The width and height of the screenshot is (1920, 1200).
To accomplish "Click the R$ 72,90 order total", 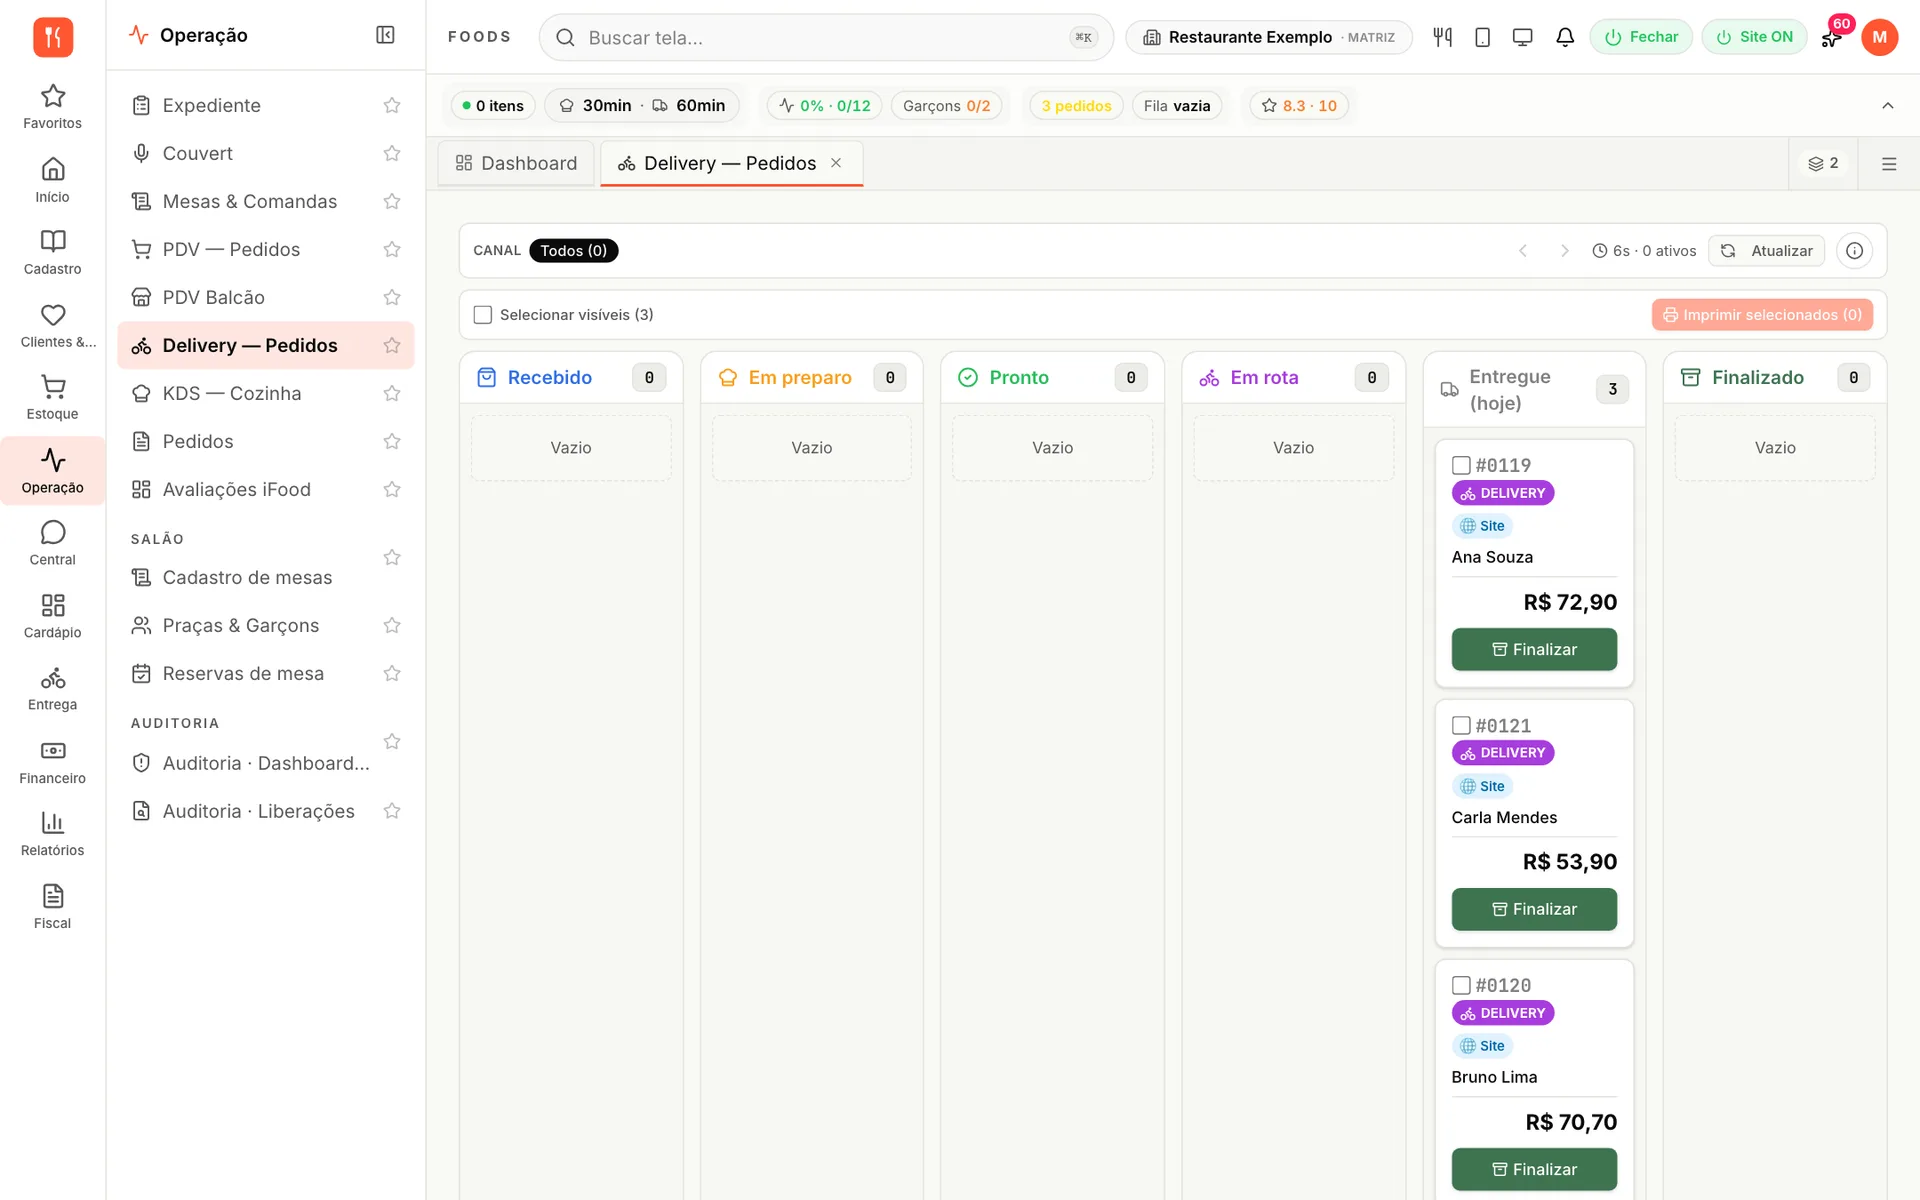I will coord(1570,602).
